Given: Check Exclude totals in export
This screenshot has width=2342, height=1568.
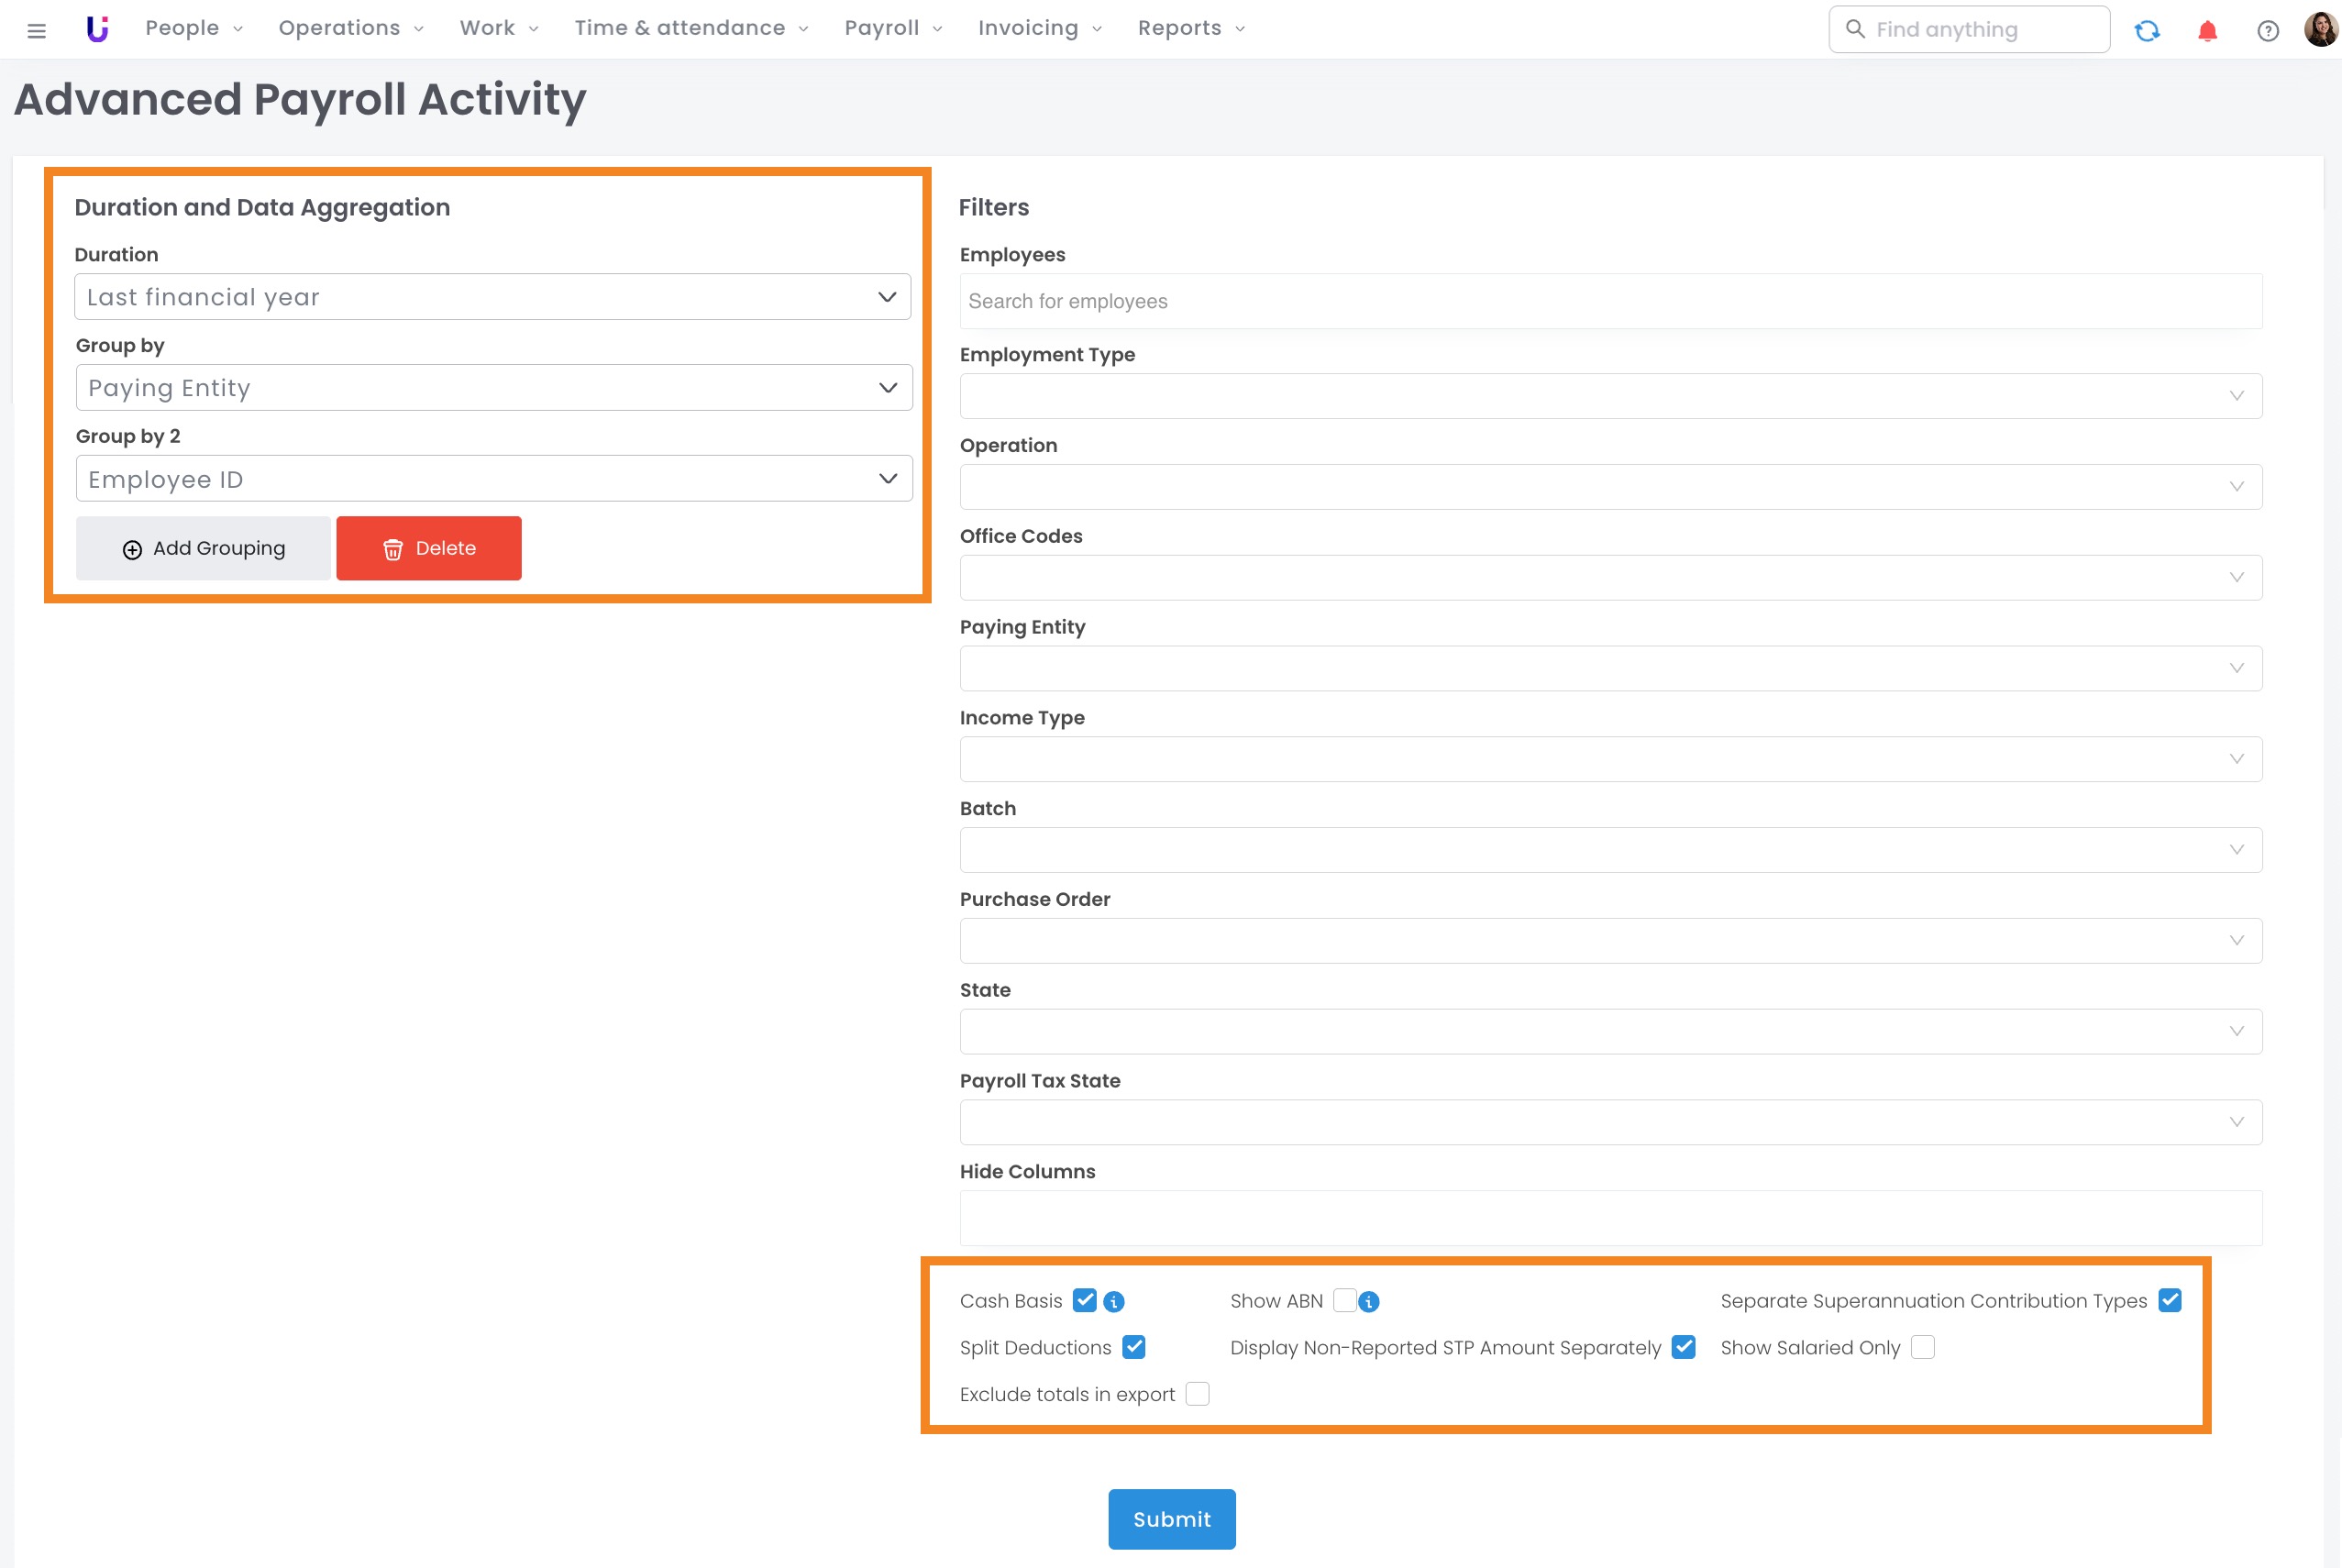Looking at the screenshot, I should [x=1197, y=1394].
